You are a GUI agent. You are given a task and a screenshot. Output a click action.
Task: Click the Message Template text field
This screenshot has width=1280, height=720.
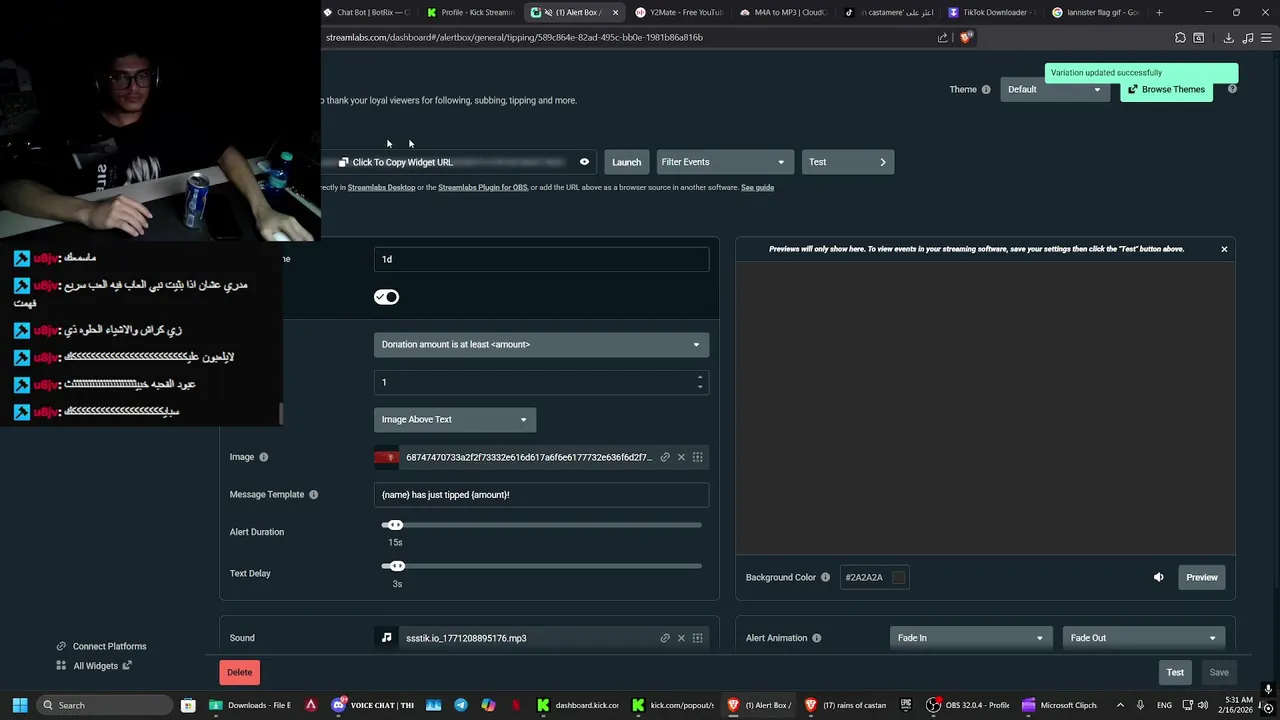pyautogui.click(x=541, y=494)
